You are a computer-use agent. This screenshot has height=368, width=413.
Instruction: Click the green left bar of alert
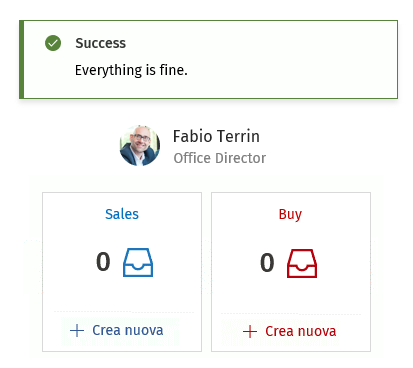[x=21, y=59]
